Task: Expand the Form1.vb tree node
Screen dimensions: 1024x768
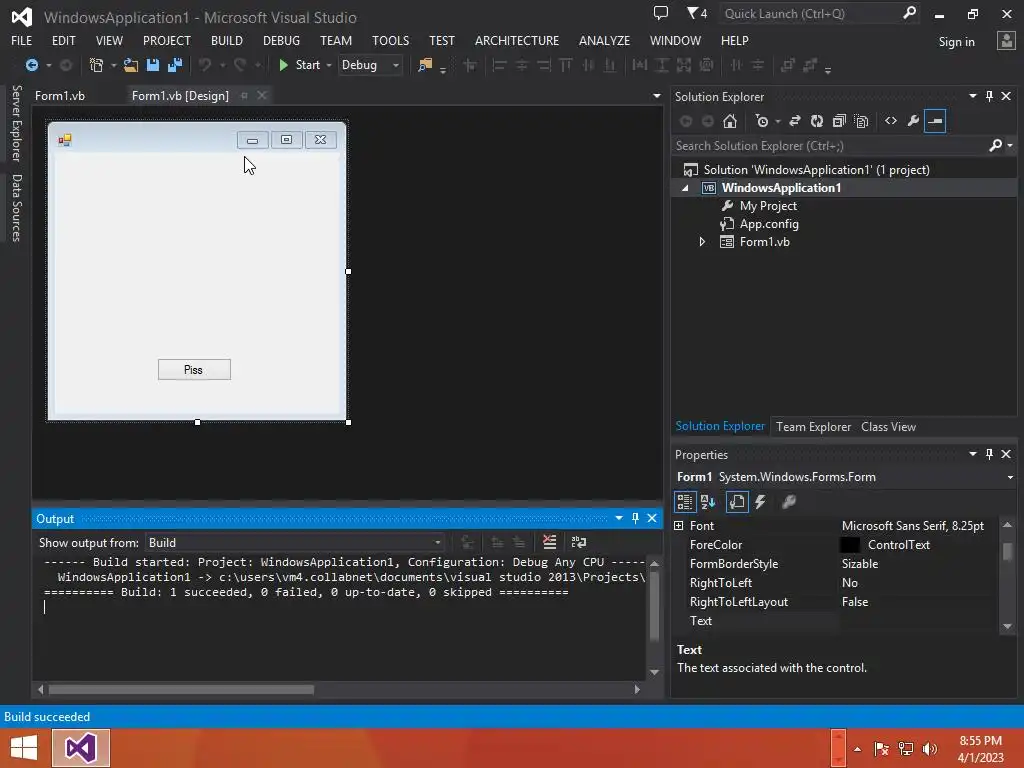Action: pos(703,242)
